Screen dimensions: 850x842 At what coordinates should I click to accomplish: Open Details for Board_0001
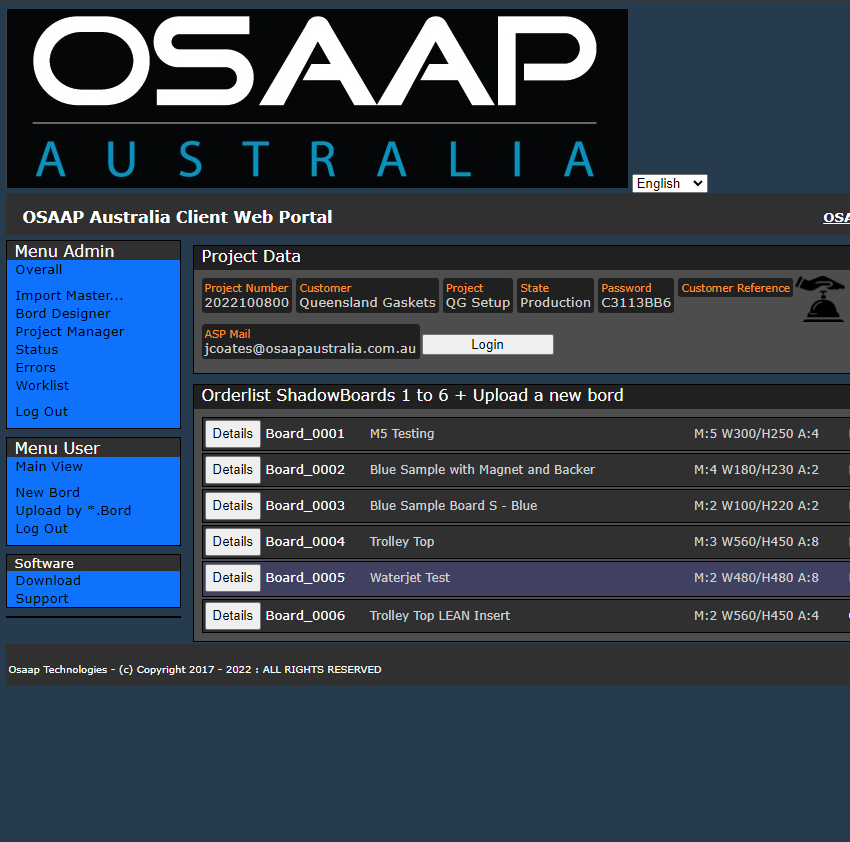click(x=233, y=434)
